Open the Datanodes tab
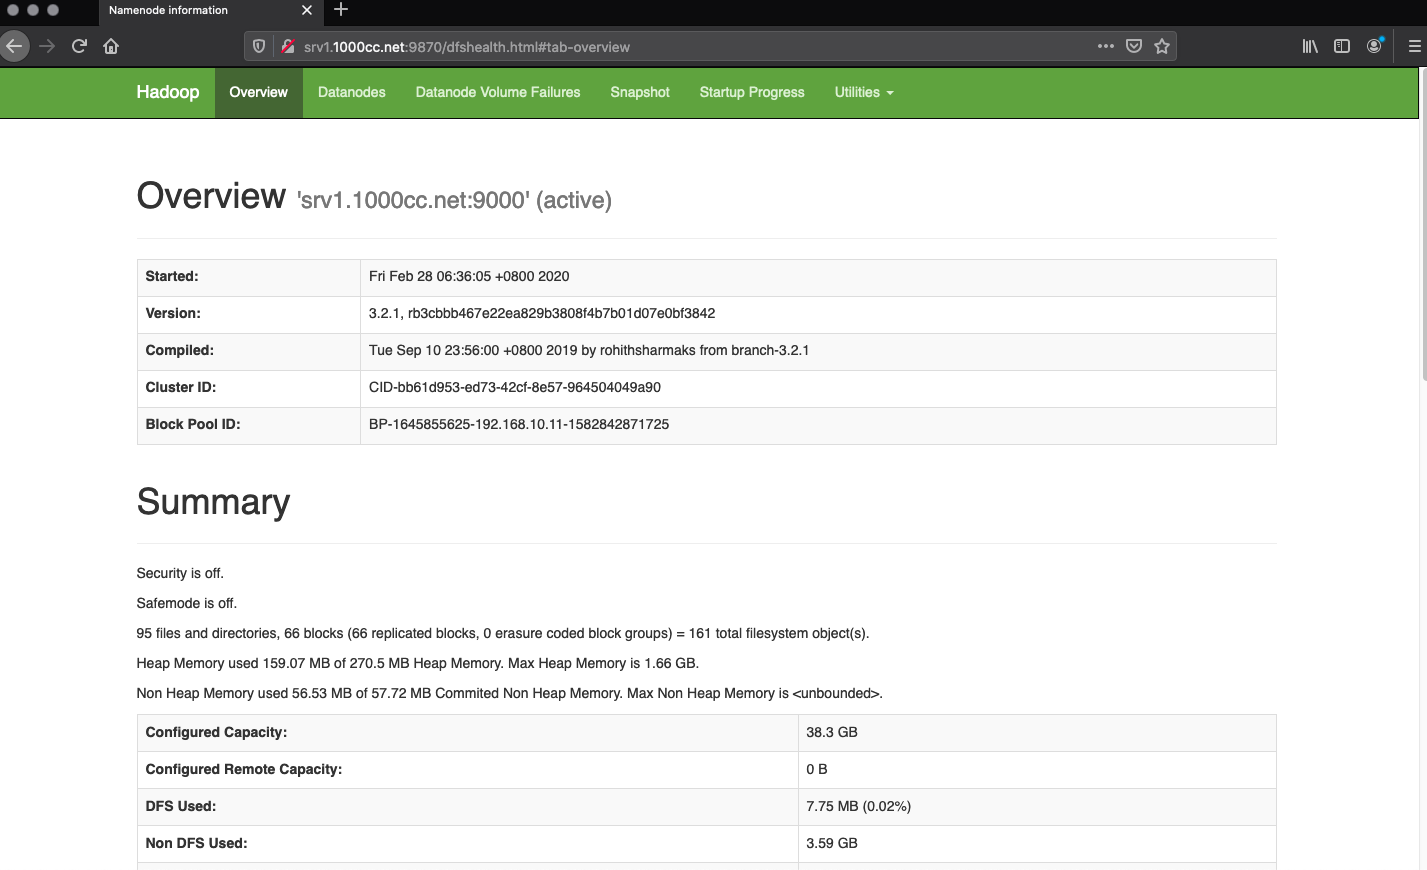The height and width of the screenshot is (870, 1427). click(x=352, y=92)
